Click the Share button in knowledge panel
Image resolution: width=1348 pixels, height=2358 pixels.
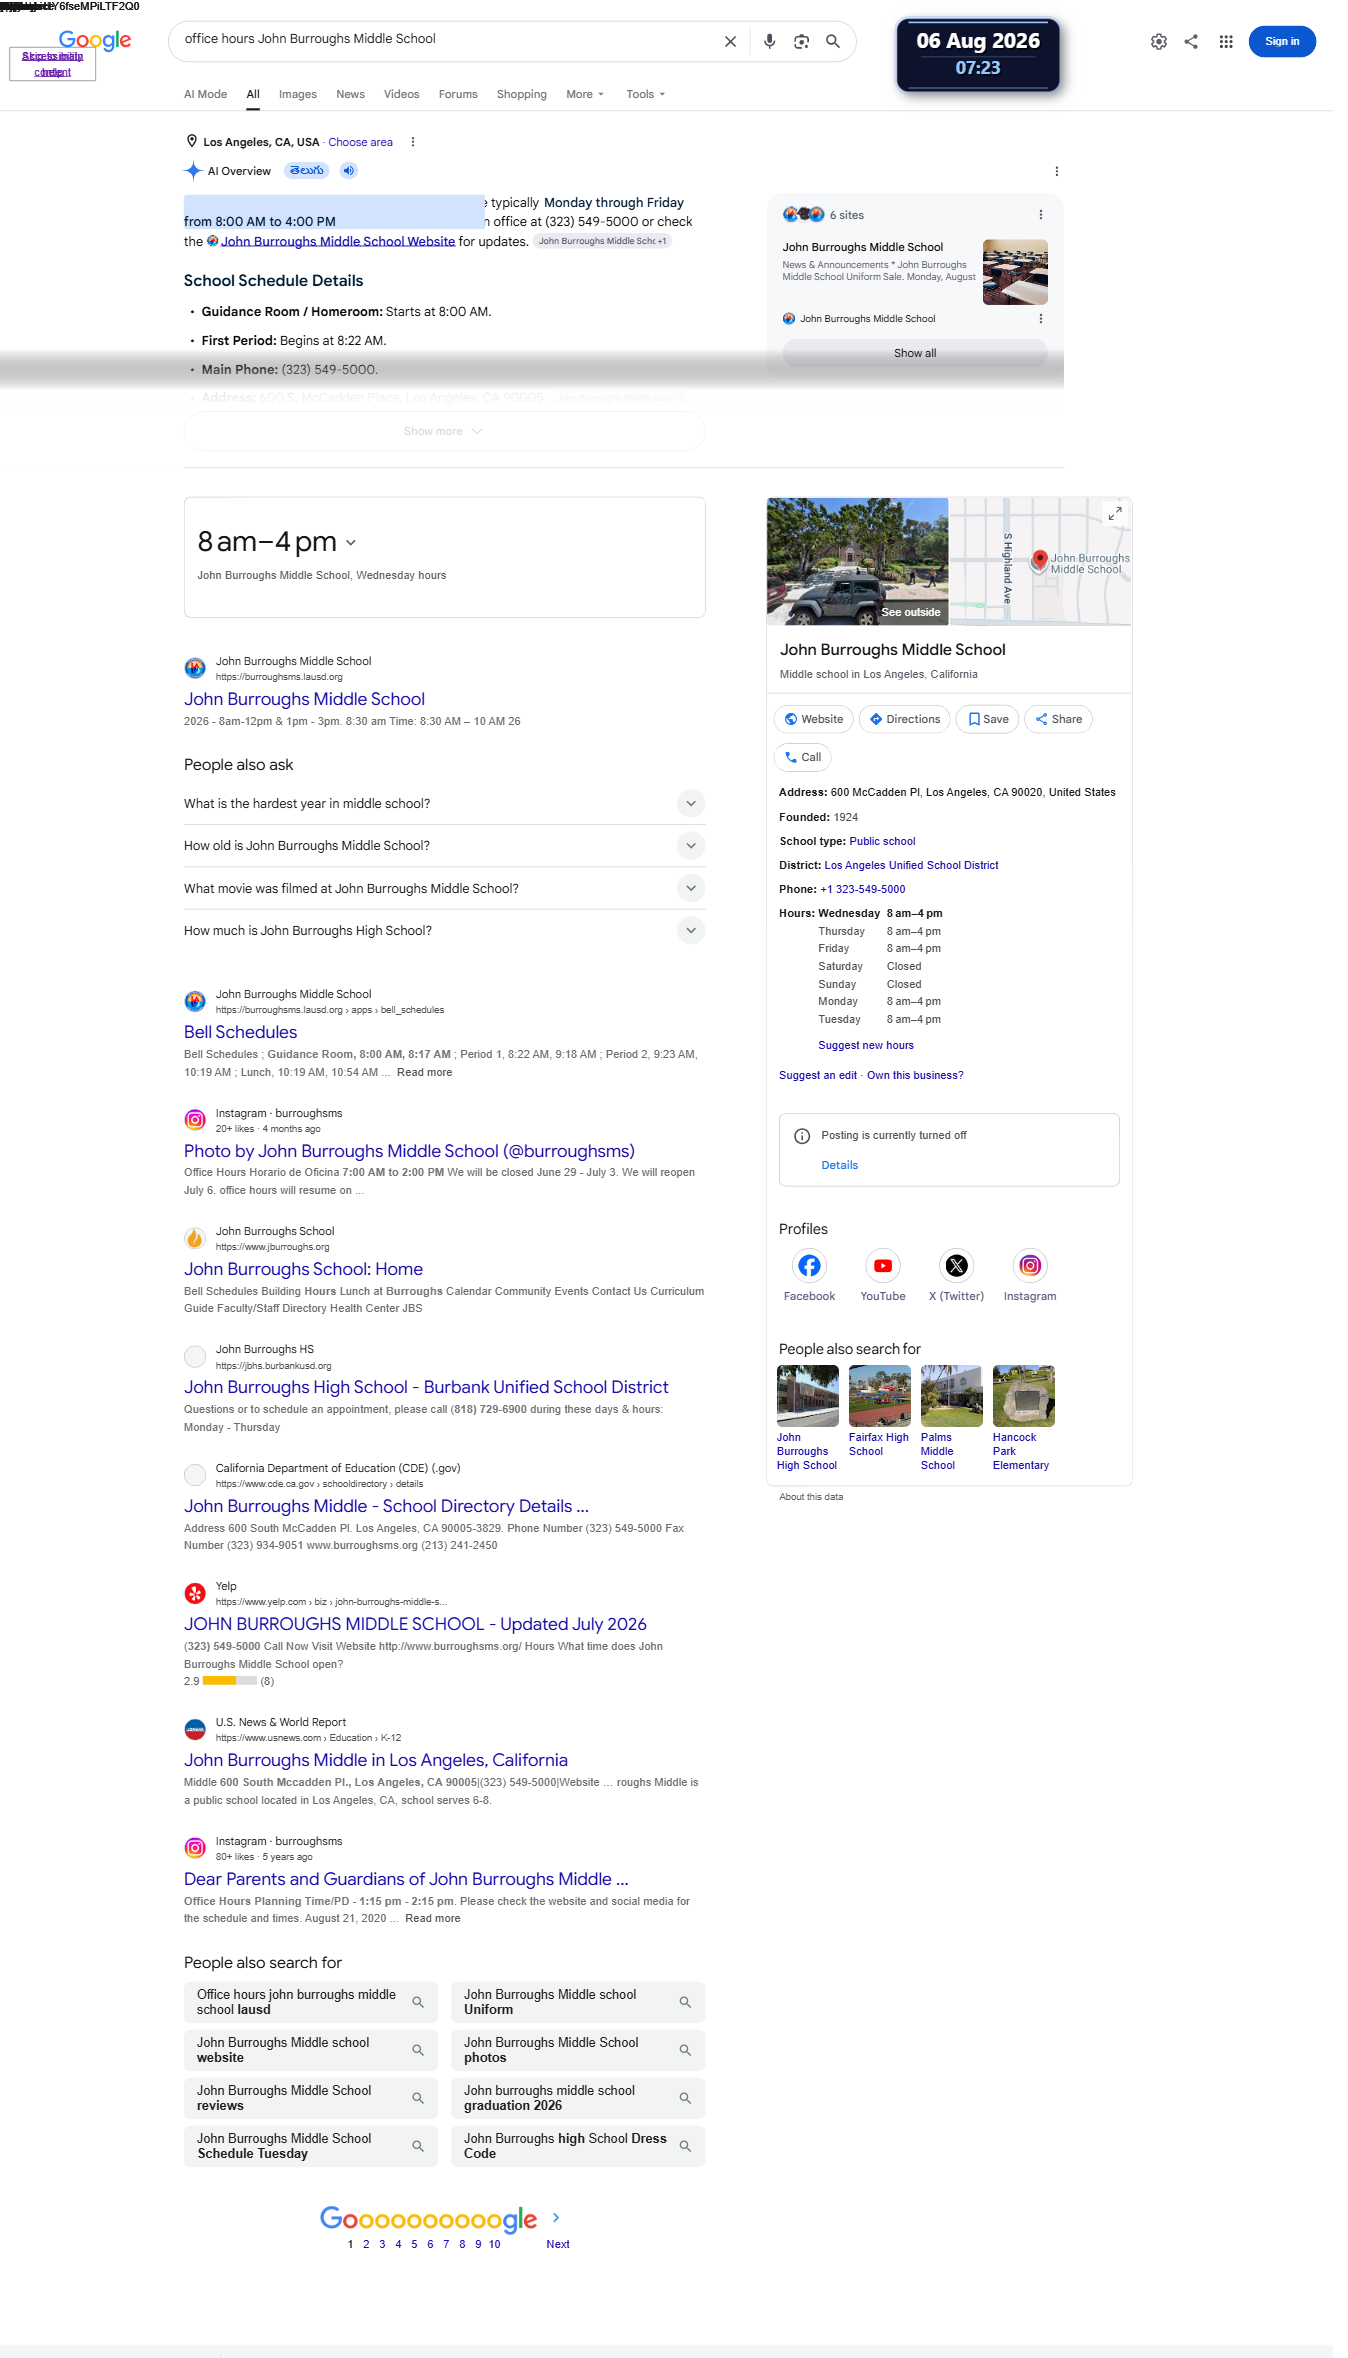[x=1058, y=719]
